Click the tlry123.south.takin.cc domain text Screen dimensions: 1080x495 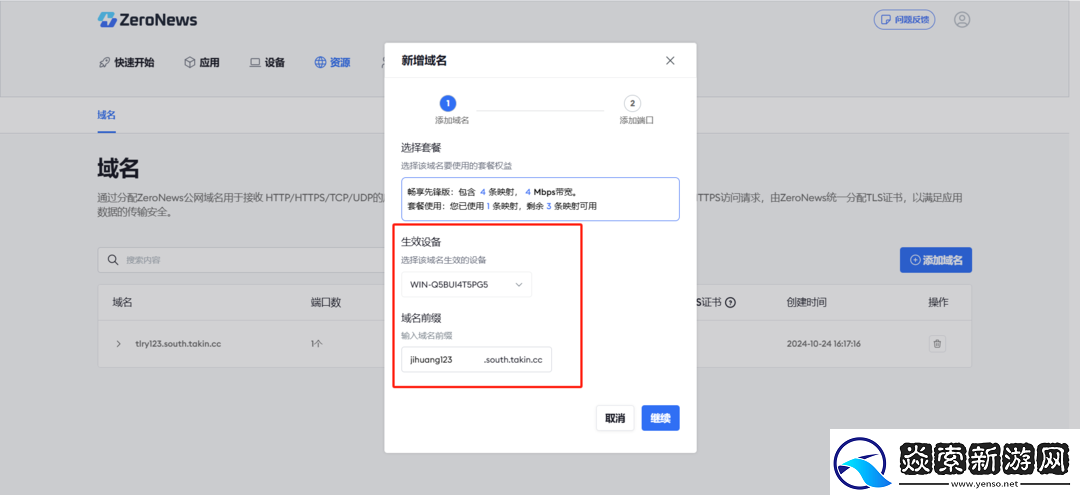point(178,344)
